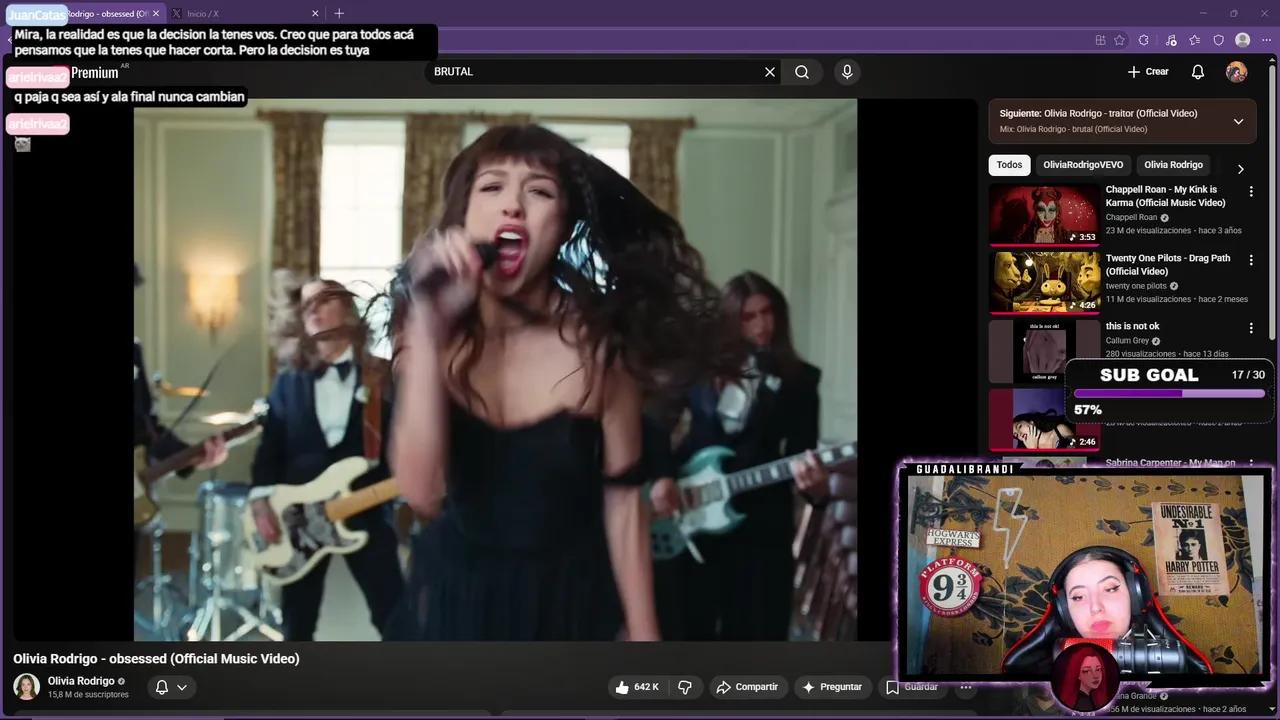The height and width of the screenshot is (720, 1280).
Task: Open Chappell Roan video options menu
Action: click(x=1251, y=191)
